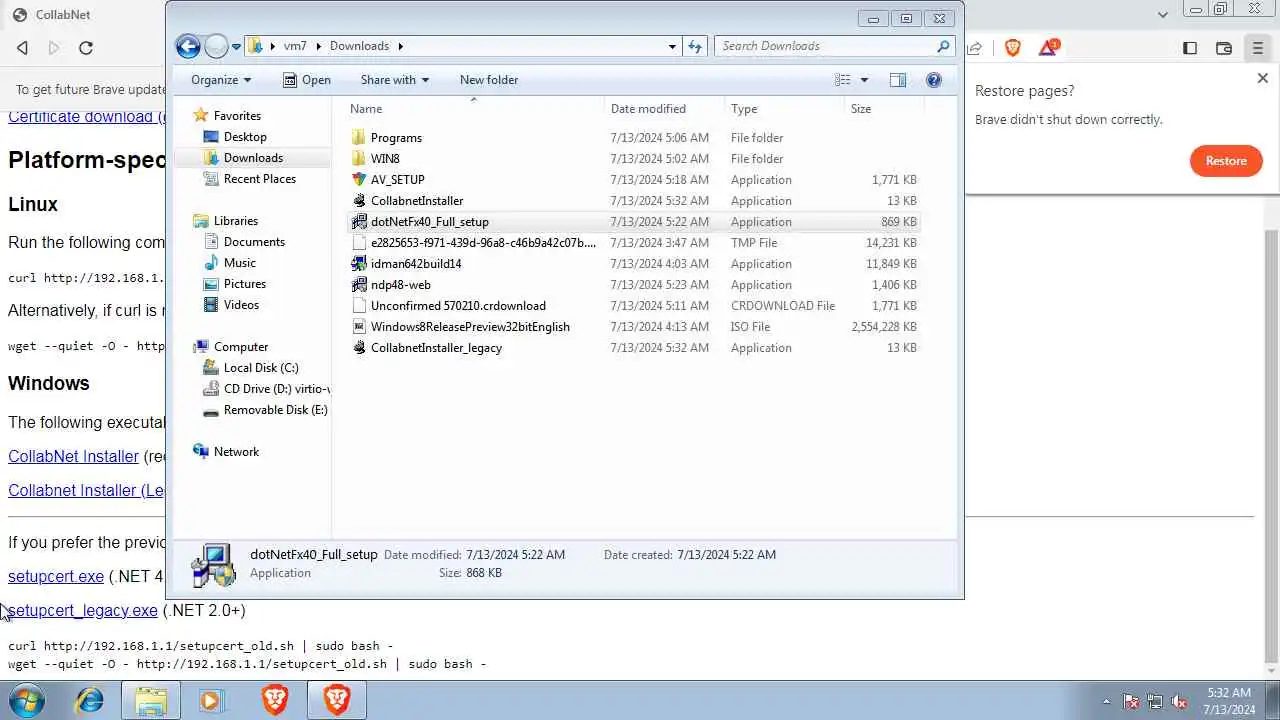Dismiss the Restore pages prompt
Image resolution: width=1280 pixels, height=720 pixels.
(x=1262, y=78)
